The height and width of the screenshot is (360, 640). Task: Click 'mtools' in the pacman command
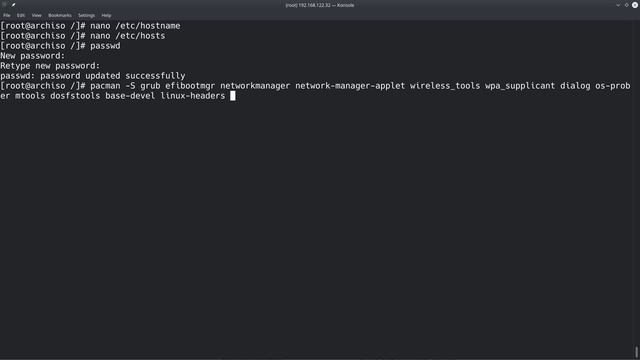point(30,96)
